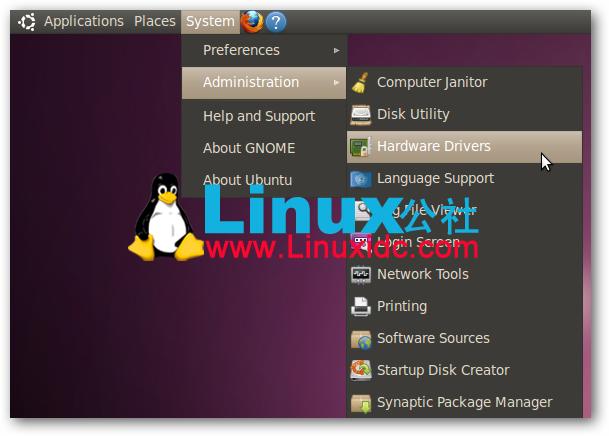Open Software Sources

point(465,339)
